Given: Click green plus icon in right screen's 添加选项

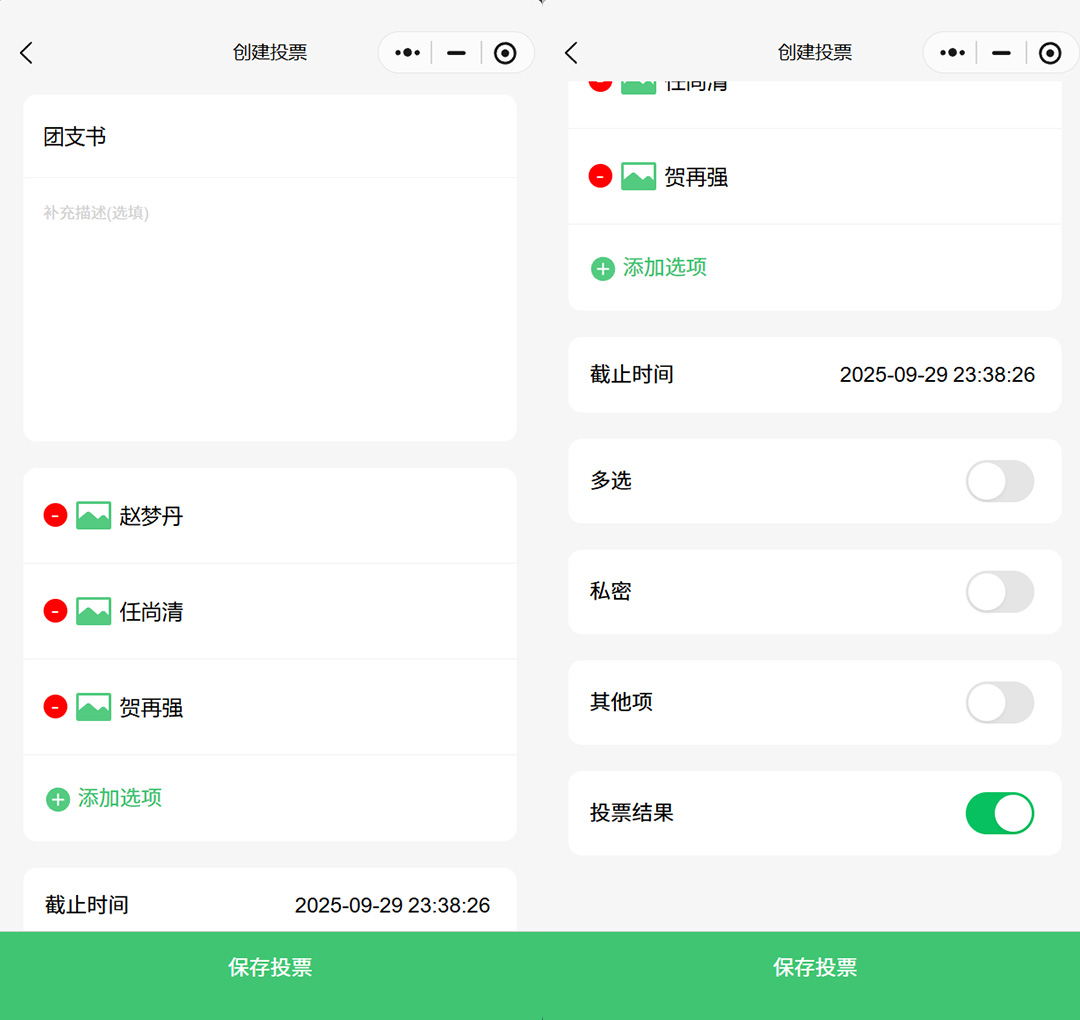Looking at the screenshot, I should click(x=603, y=268).
